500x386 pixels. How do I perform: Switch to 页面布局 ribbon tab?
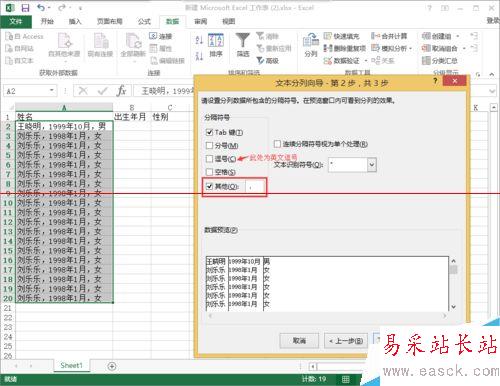tap(109, 21)
